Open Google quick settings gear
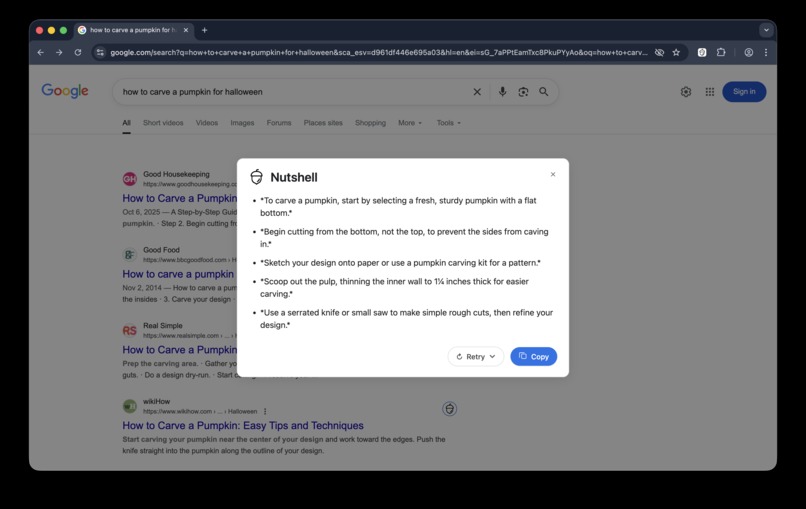 click(x=686, y=92)
